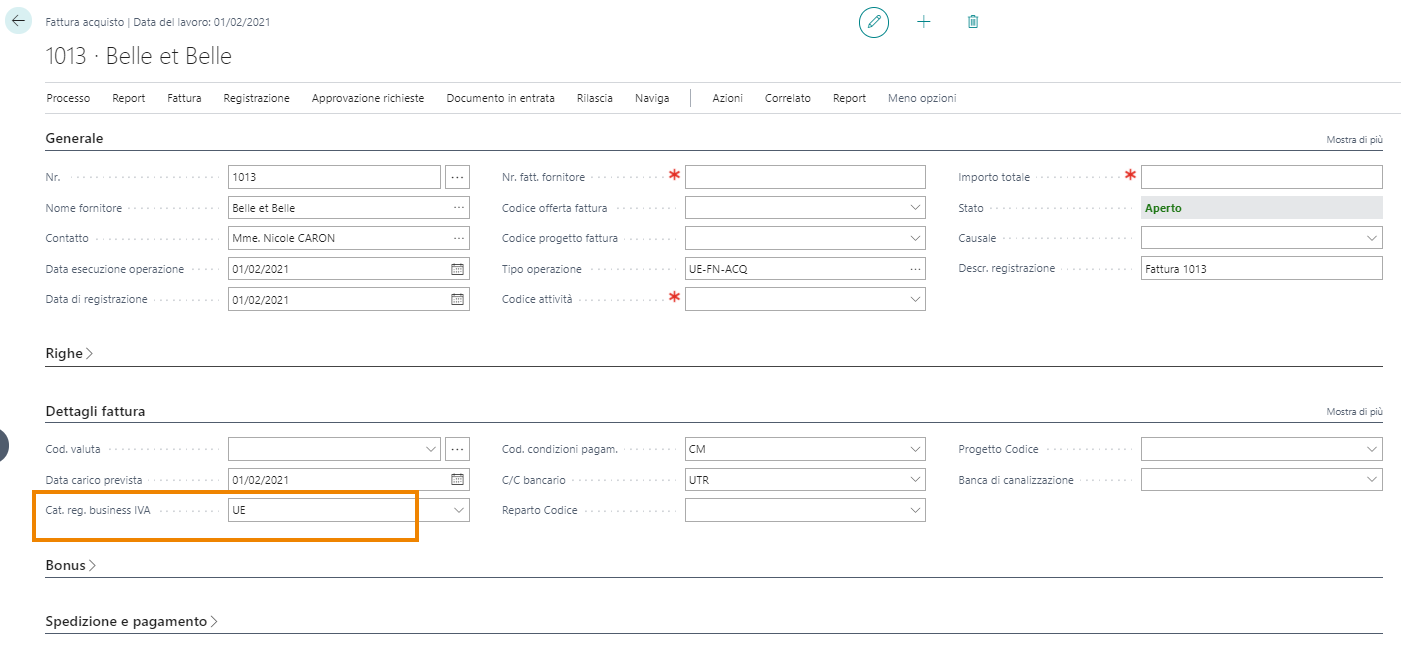Click Meno opzioni link

click(922, 98)
